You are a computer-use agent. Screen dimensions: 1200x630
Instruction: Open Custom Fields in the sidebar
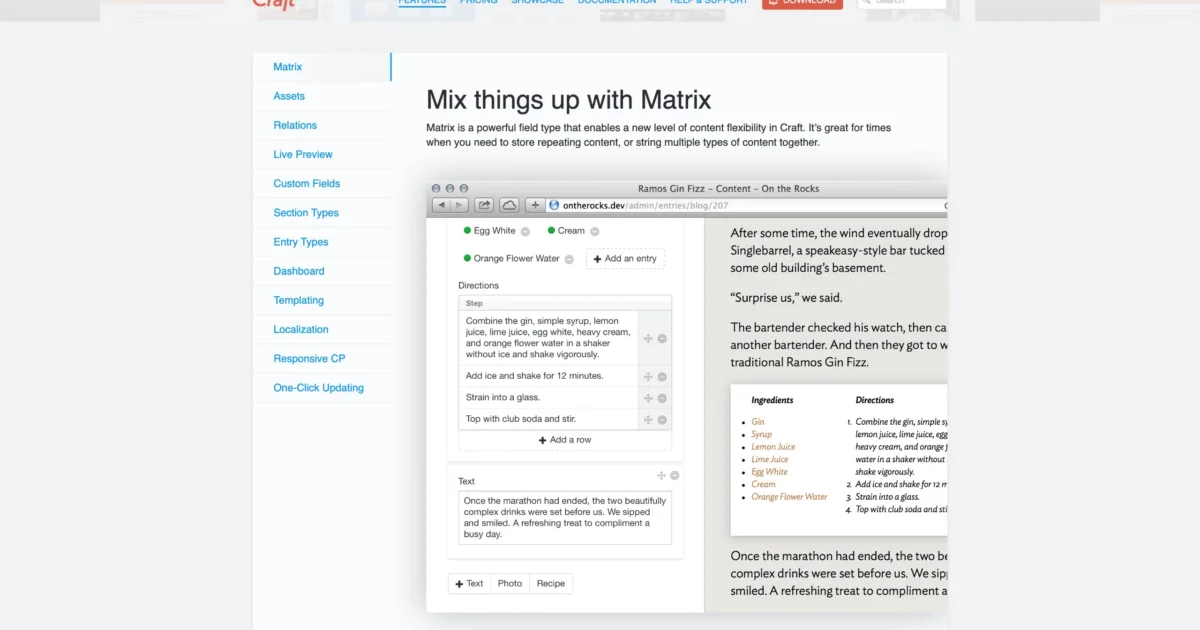(321, 183)
